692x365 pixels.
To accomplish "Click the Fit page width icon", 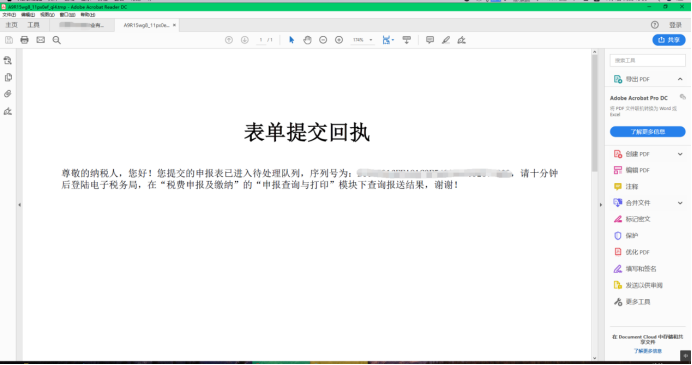I will 386,40.
